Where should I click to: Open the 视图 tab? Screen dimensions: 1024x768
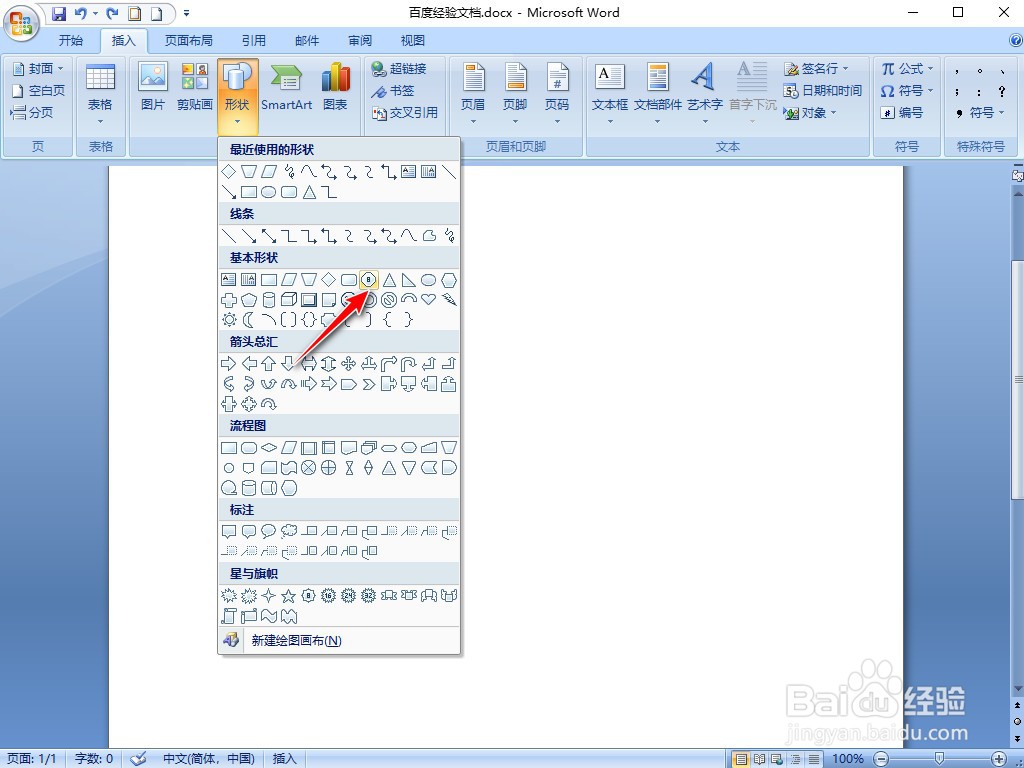point(413,40)
